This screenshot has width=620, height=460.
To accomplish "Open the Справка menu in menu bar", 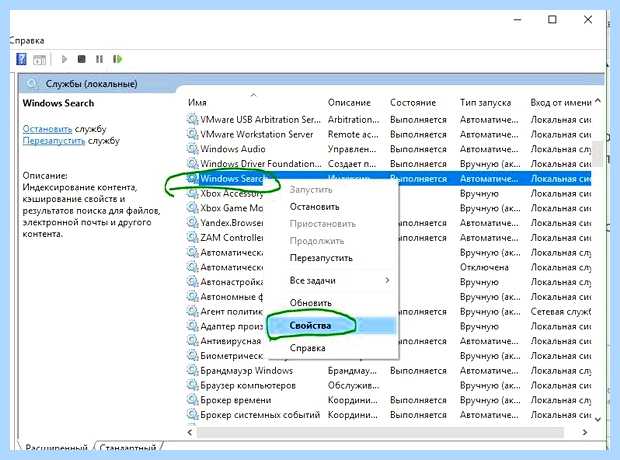I will tap(27, 40).
